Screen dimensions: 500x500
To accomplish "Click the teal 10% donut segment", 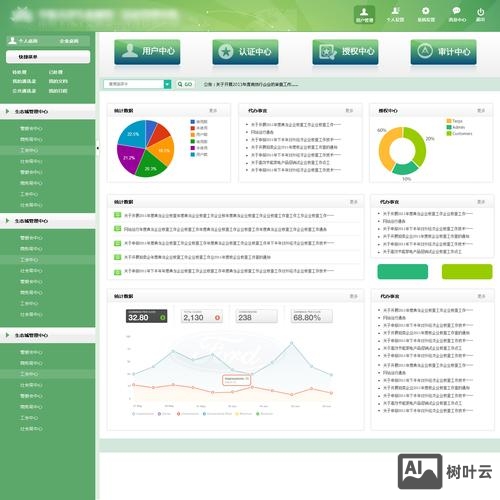I will point(405,168).
